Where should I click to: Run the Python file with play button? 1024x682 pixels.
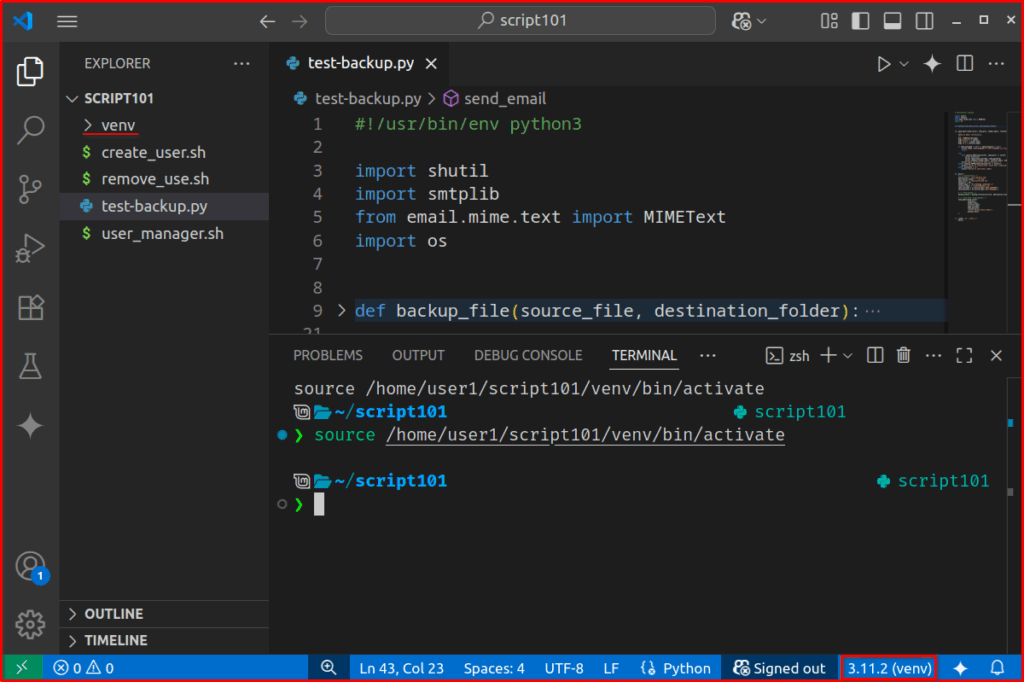coord(884,63)
